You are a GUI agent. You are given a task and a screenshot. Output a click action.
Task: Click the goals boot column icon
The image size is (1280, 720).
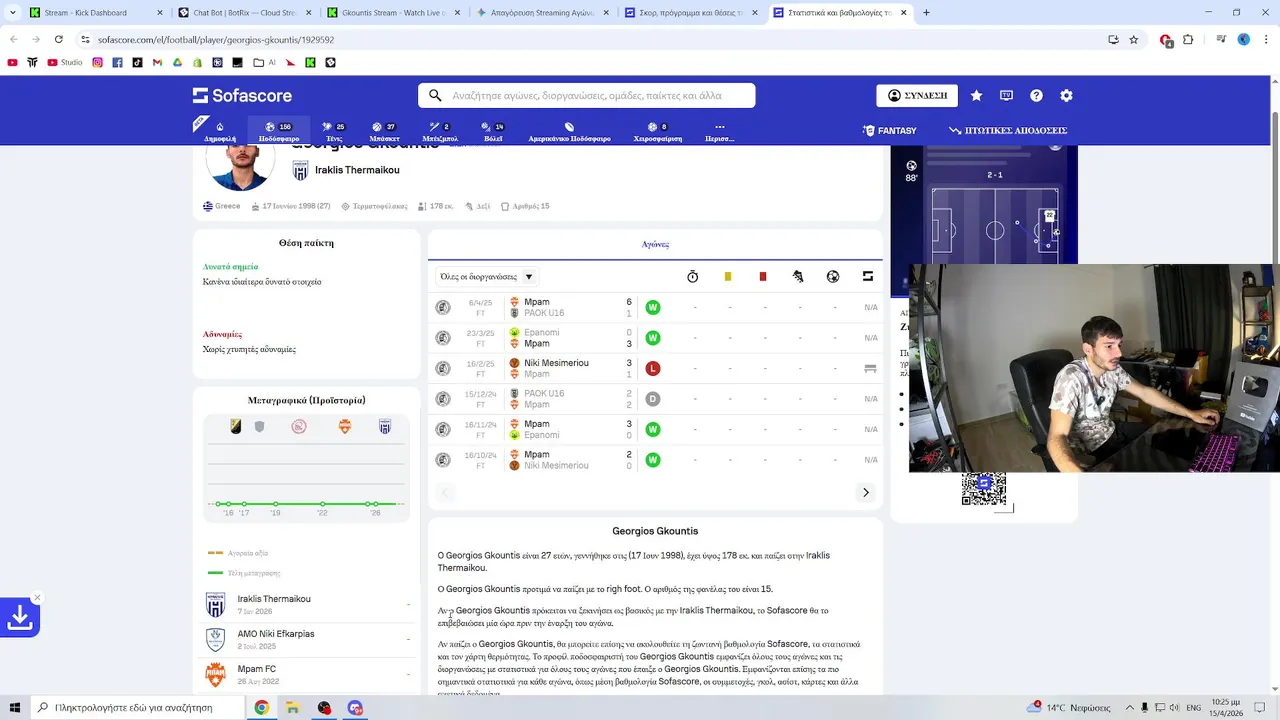click(798, 276)
